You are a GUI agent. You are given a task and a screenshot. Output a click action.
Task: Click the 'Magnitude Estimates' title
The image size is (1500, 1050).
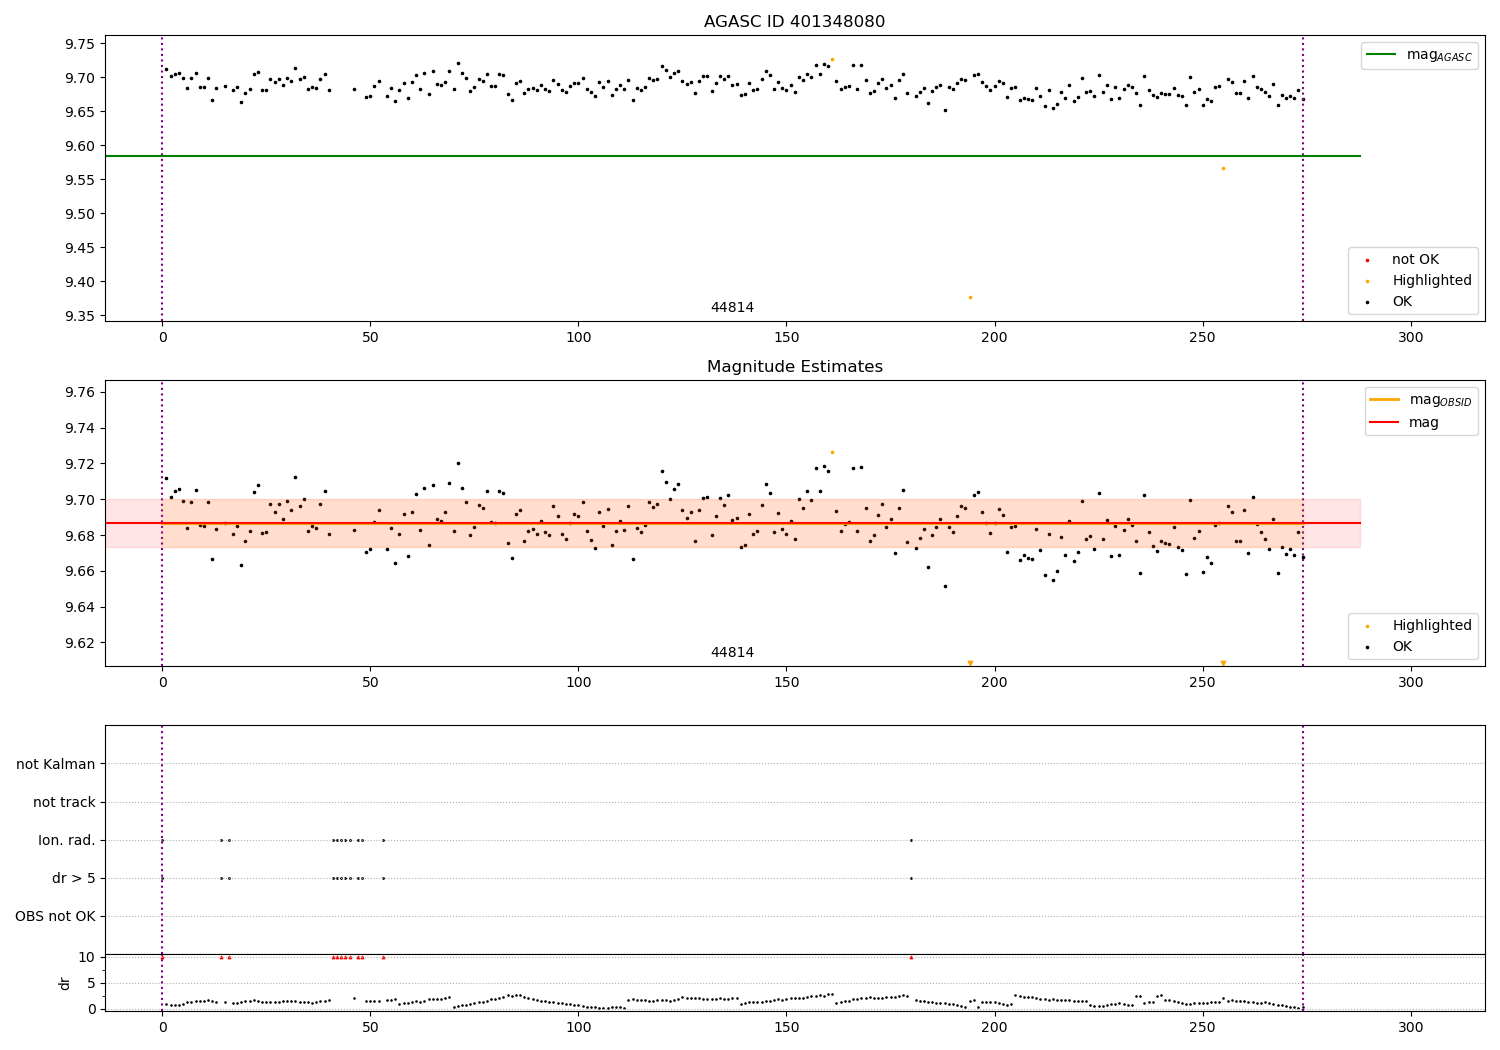[794, 367]
